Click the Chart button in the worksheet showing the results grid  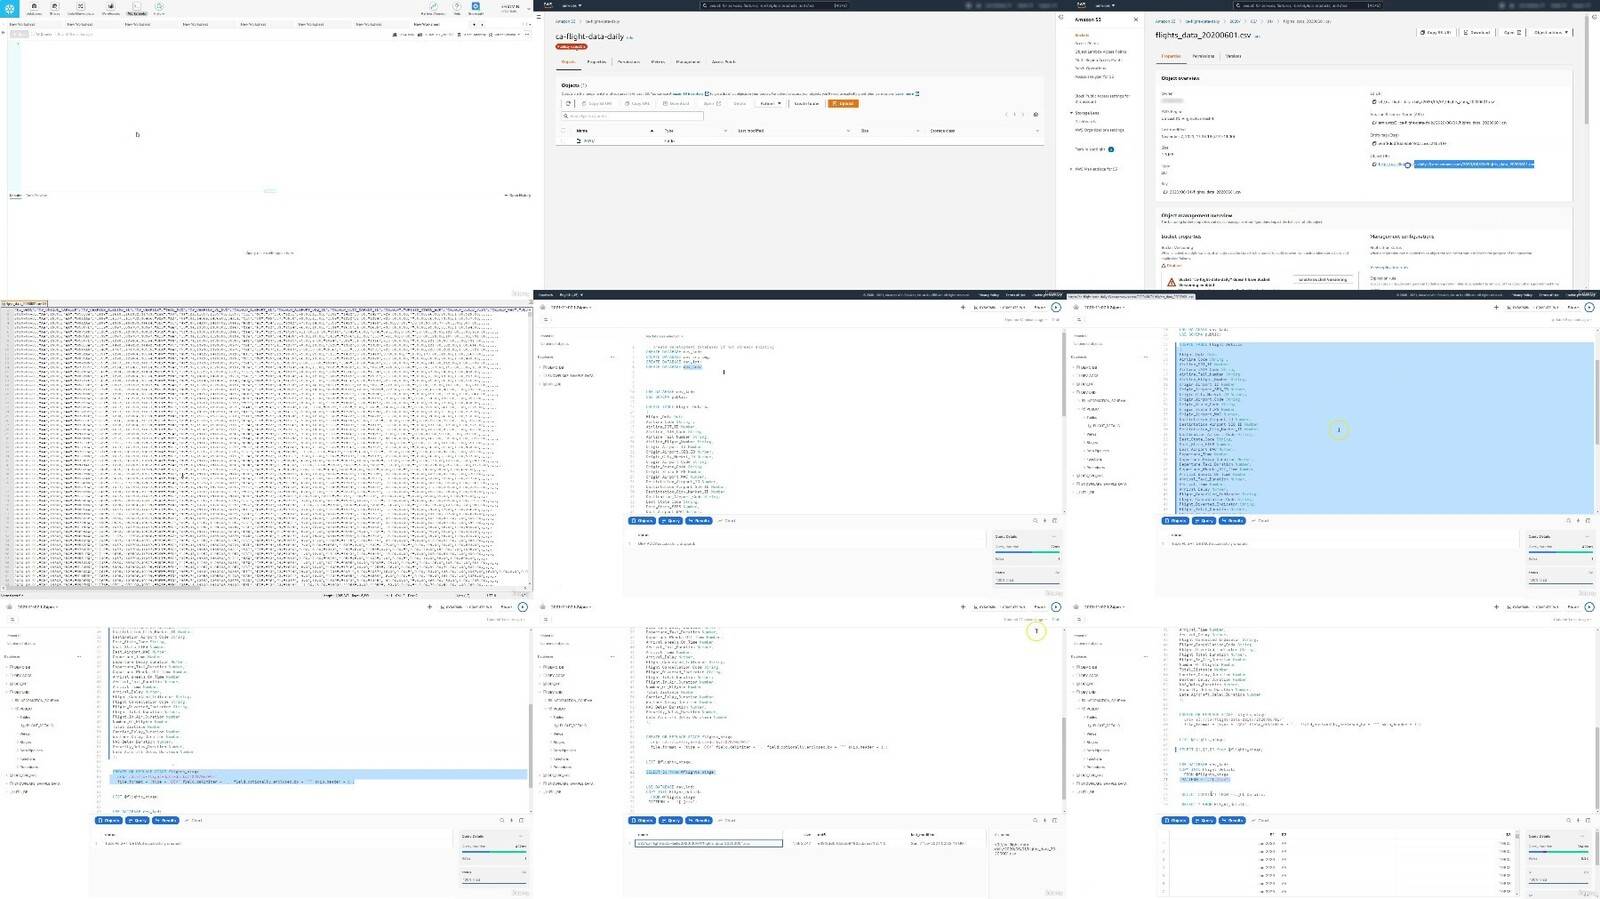coord(1262,820)
